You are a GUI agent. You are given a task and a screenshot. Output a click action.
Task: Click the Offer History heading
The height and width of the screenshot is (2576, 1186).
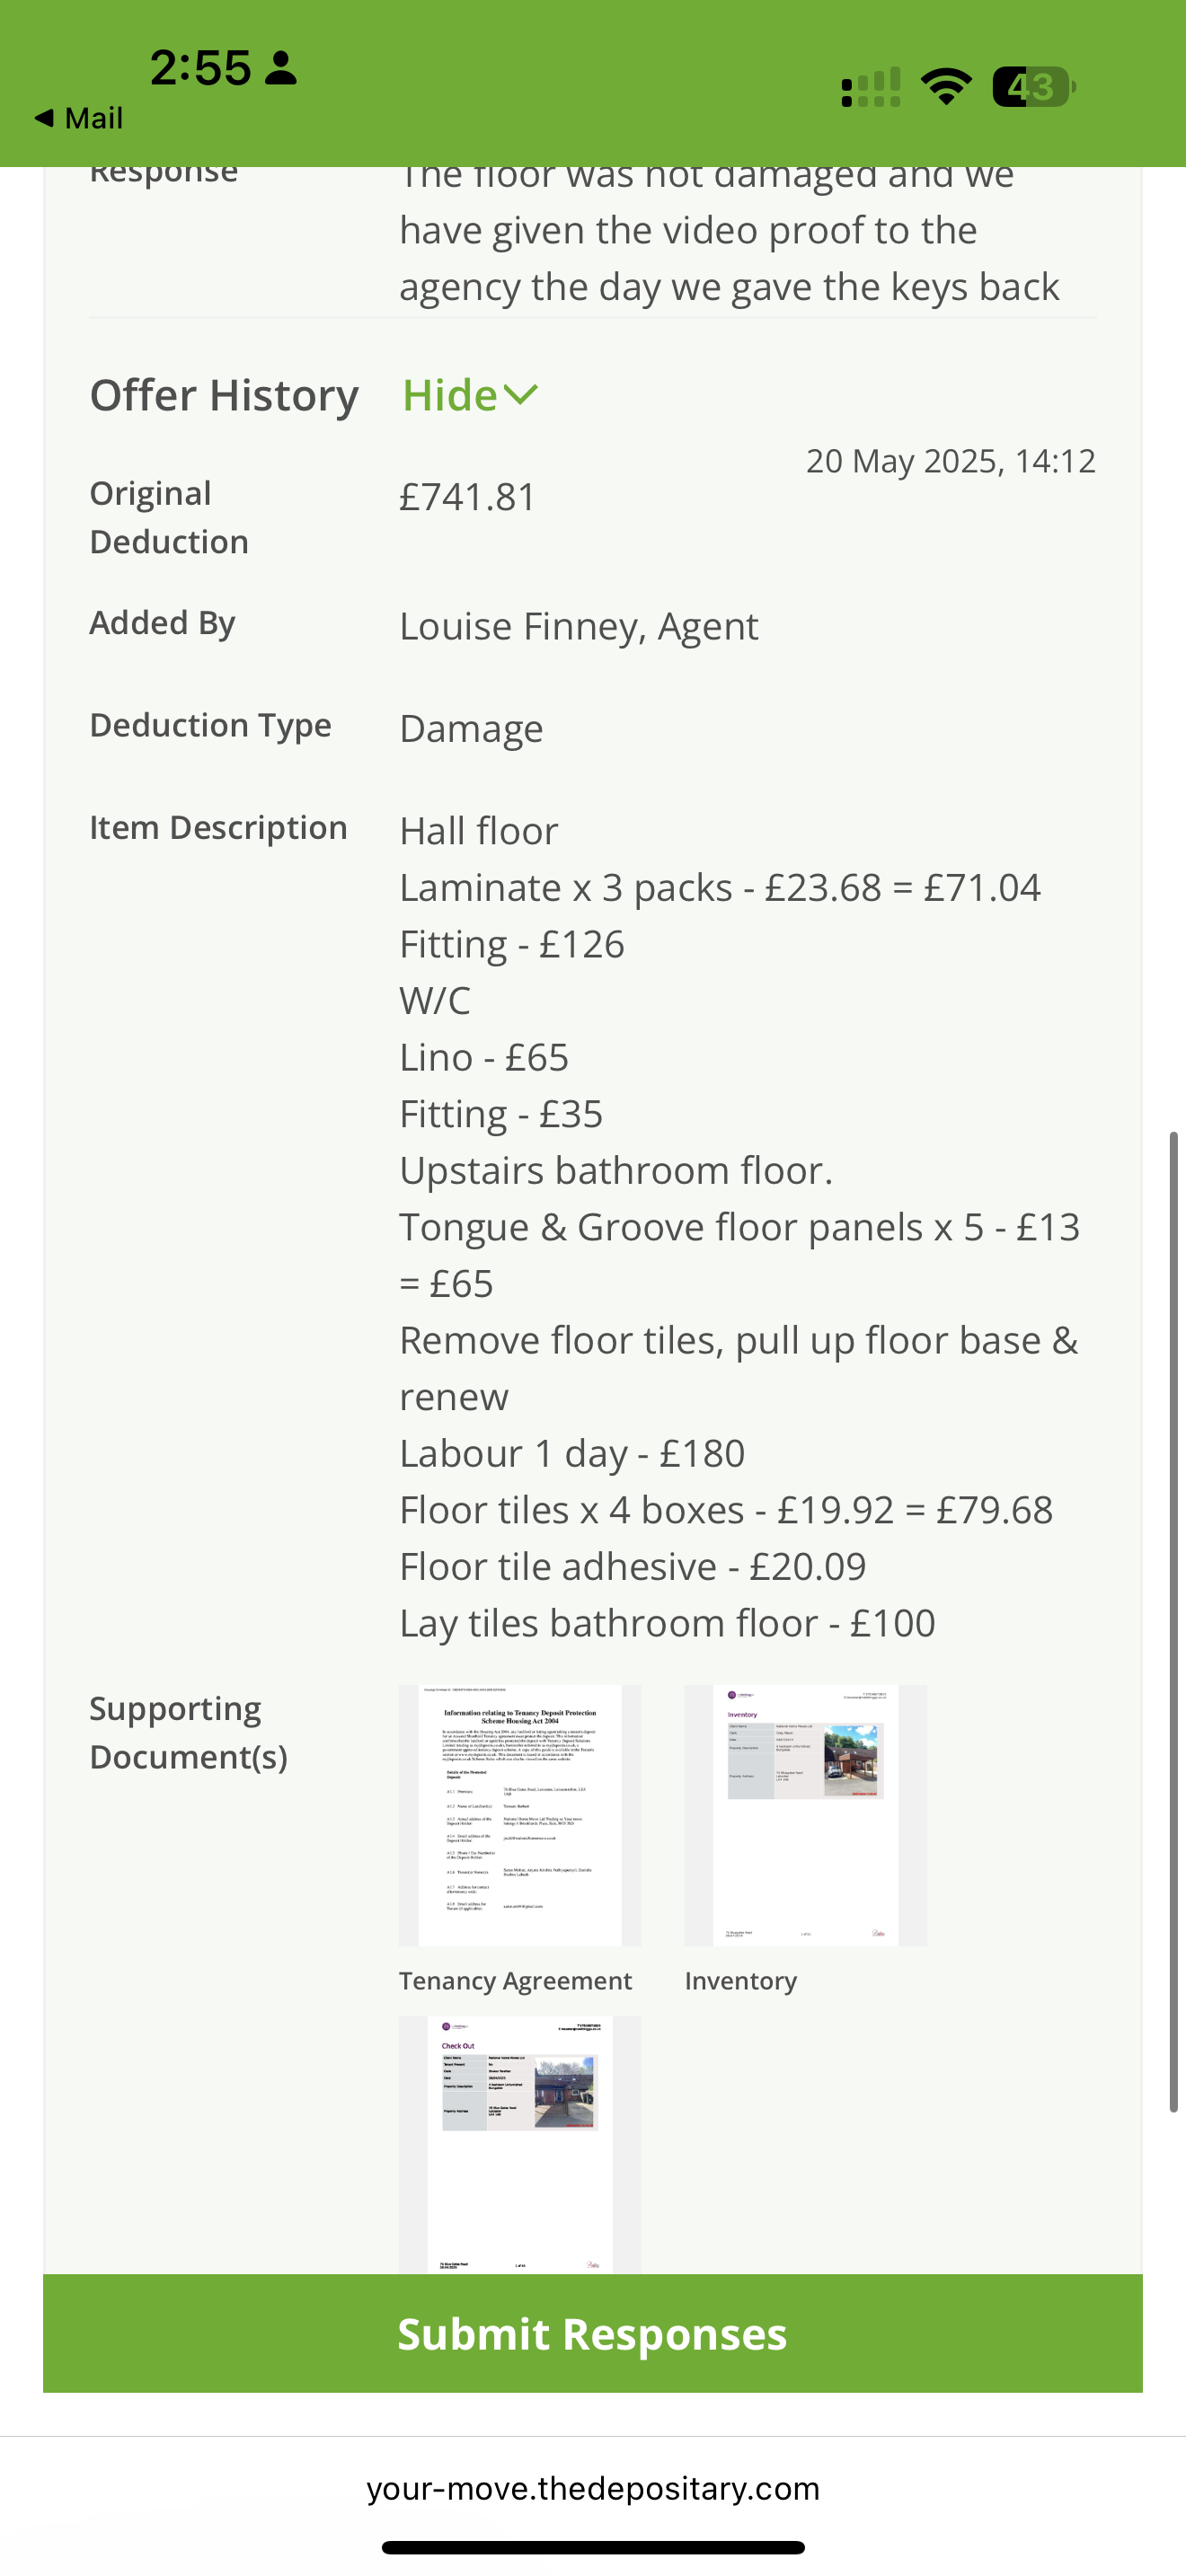(x=224, y=395)
